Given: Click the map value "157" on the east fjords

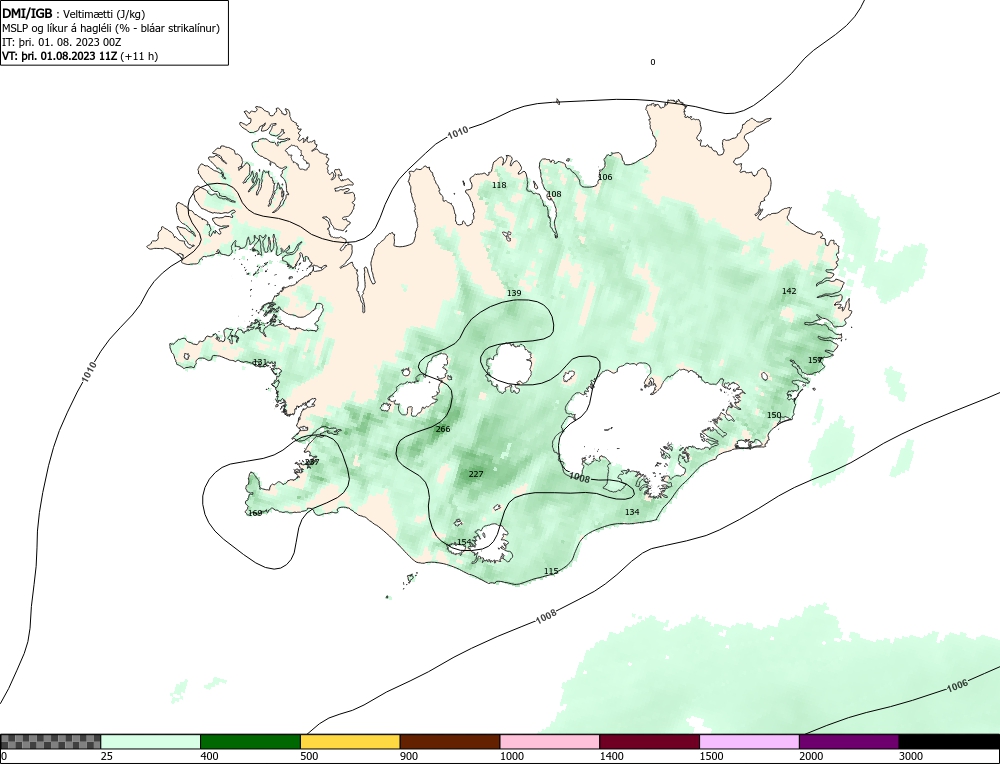Looking at the screenshot, I should pos(815,360).
